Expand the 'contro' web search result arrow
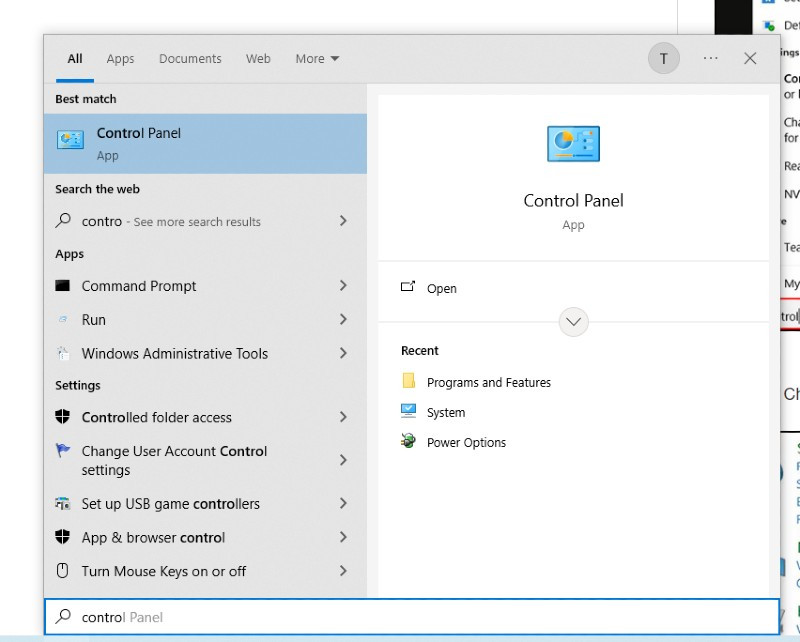The image size is (800, 642). pos(343,220)
